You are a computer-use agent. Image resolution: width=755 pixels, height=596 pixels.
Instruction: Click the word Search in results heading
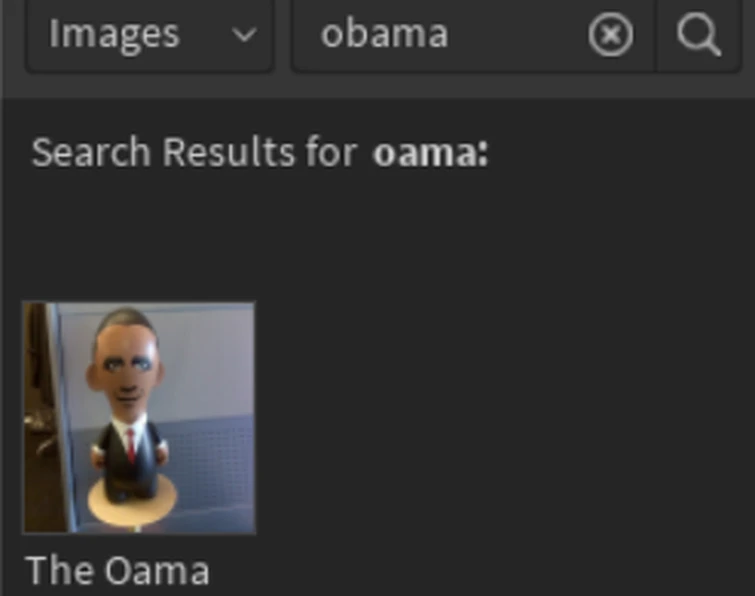pos(91,153)
